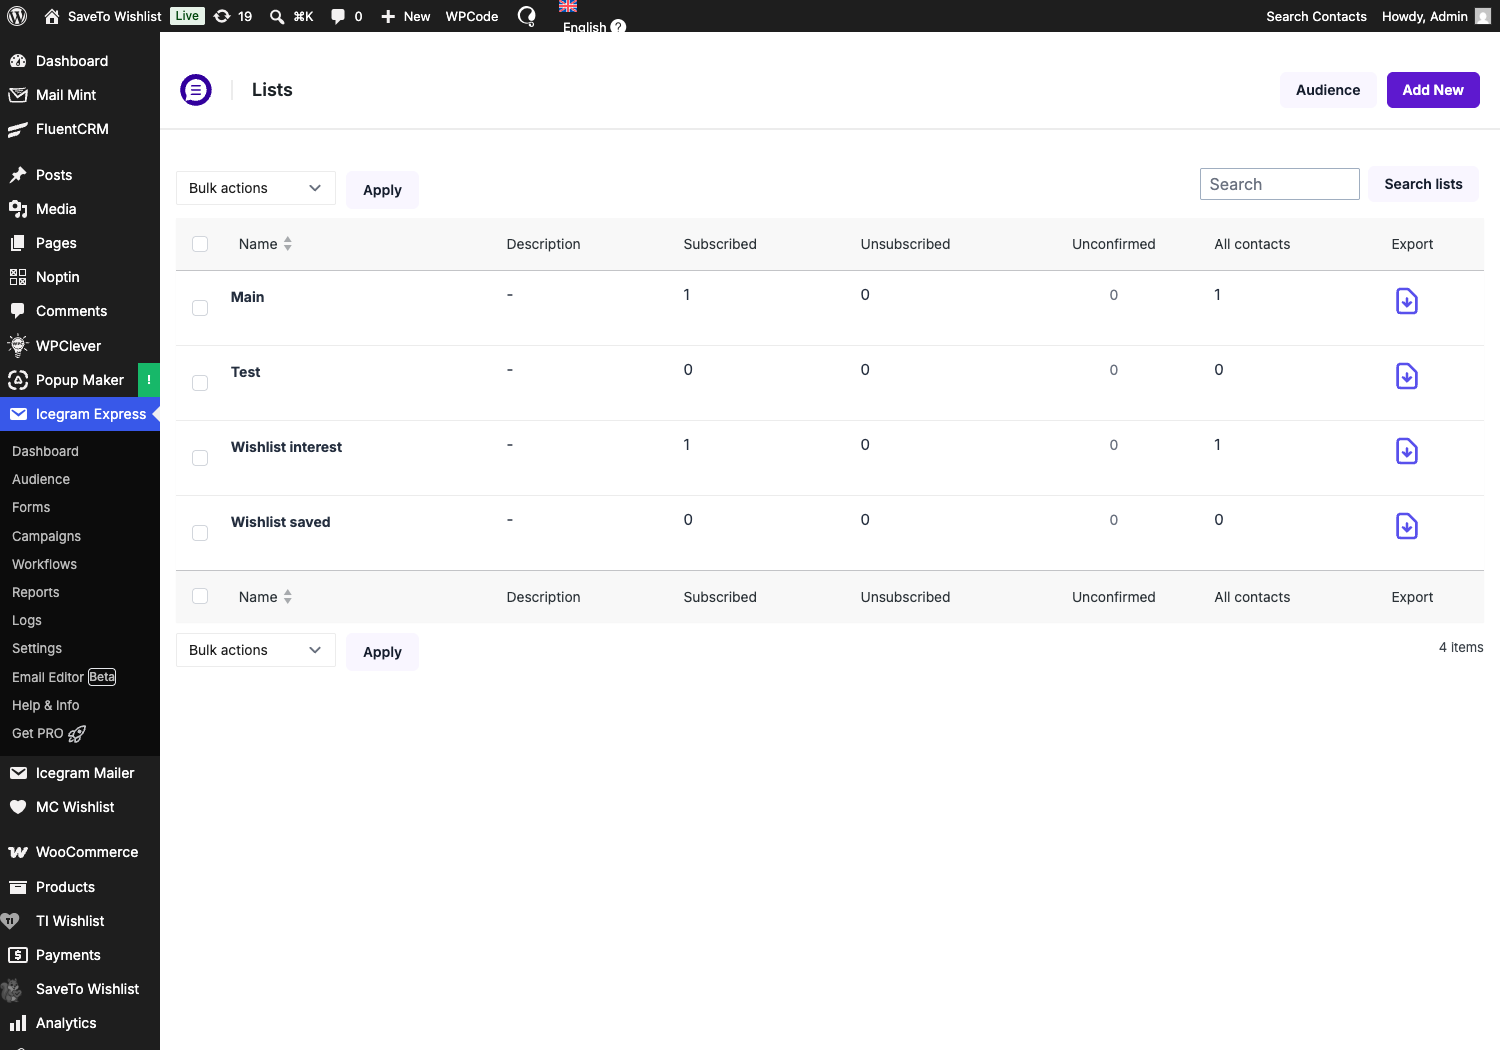Click the Posts pin icon
1500x1050 pixels.
click(x=18, y=175)
